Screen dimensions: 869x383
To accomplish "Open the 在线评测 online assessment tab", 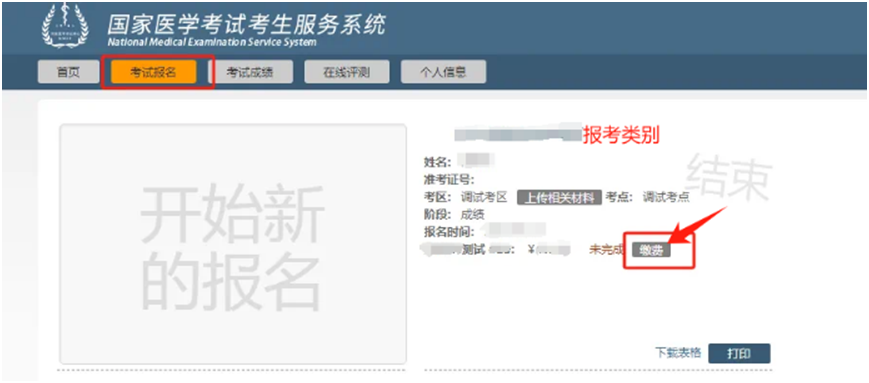I will (346, 72).
